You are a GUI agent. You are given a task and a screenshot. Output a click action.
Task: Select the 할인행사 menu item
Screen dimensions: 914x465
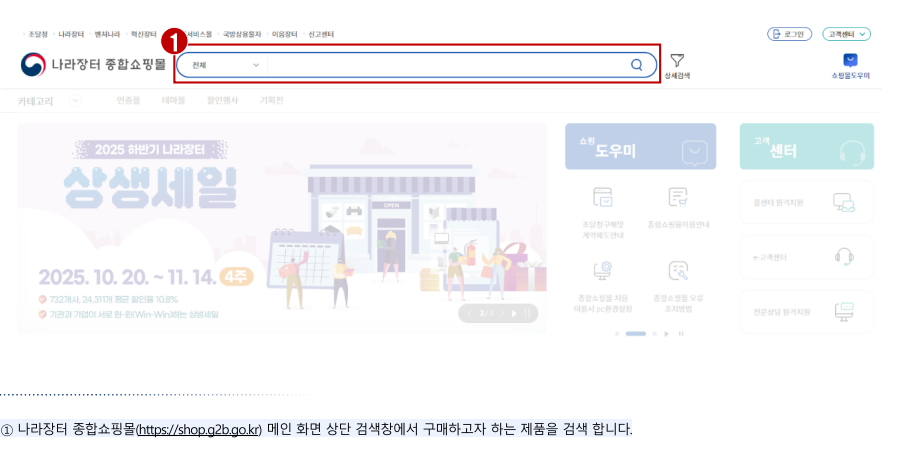(x=223, y=101)
